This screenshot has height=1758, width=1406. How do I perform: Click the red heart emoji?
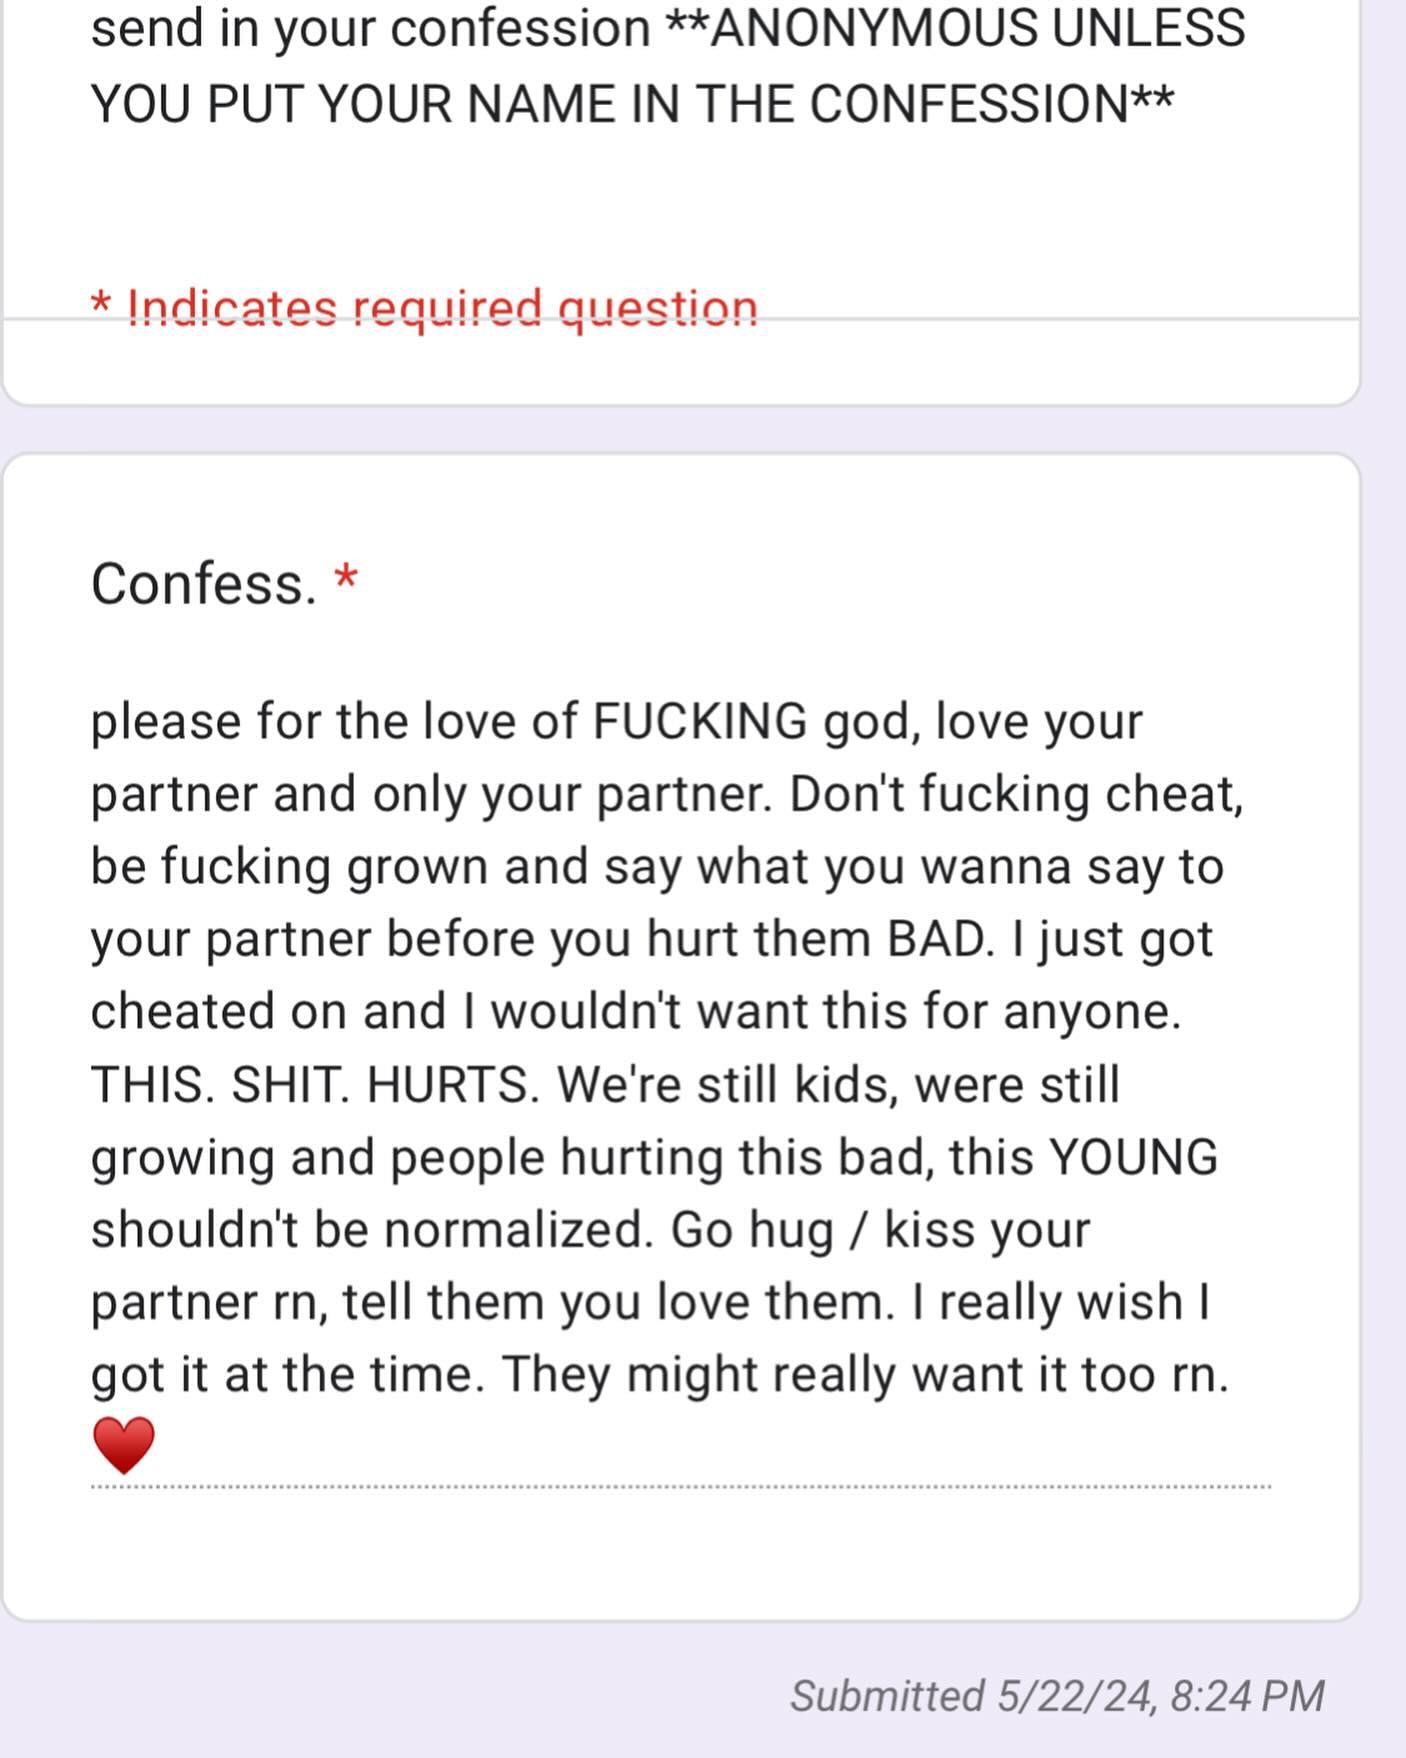pos(123,1444)
